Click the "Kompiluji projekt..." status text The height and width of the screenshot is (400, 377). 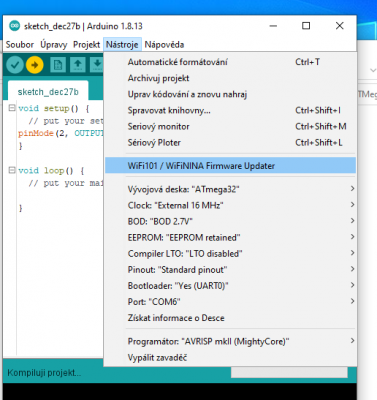[x=44, y=373]
